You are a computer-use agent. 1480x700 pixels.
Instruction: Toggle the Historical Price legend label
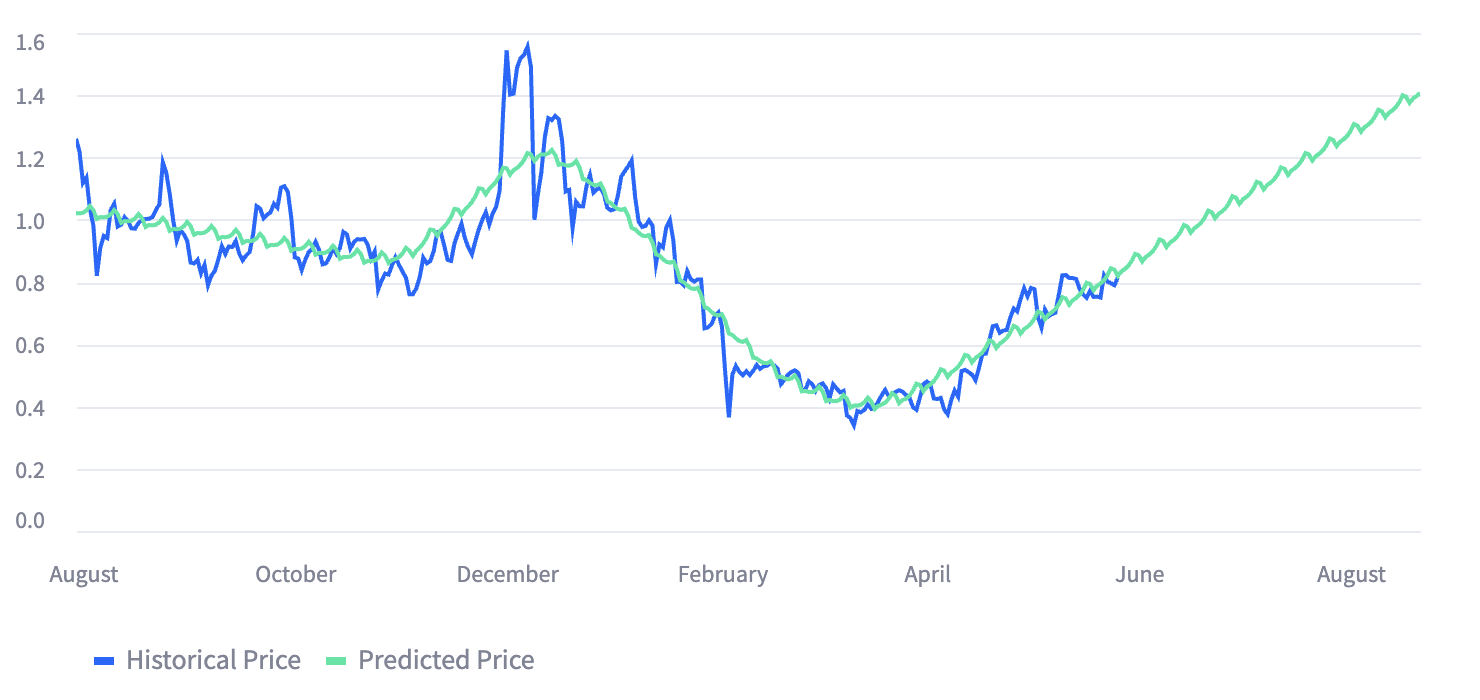tap(213, 660)
